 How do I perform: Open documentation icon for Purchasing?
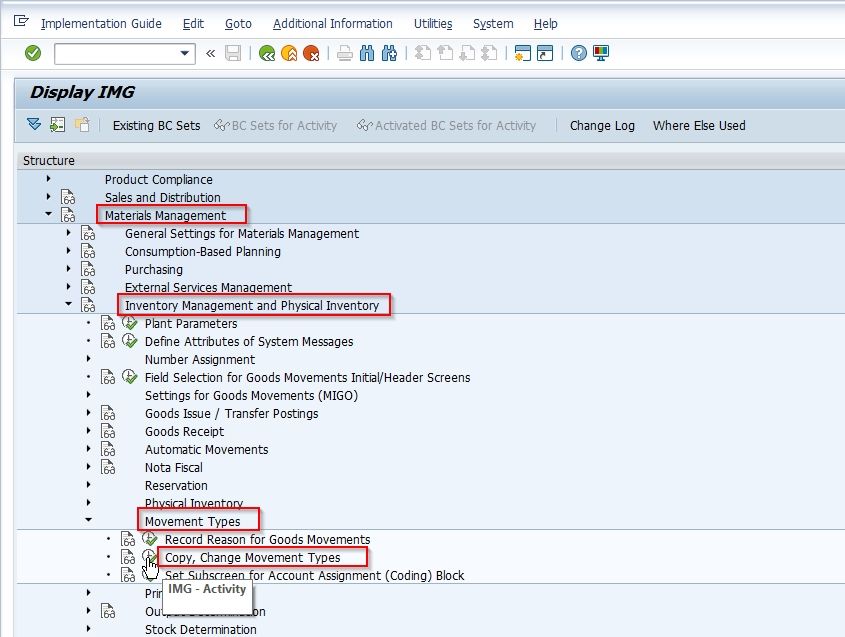coord(88,270)
